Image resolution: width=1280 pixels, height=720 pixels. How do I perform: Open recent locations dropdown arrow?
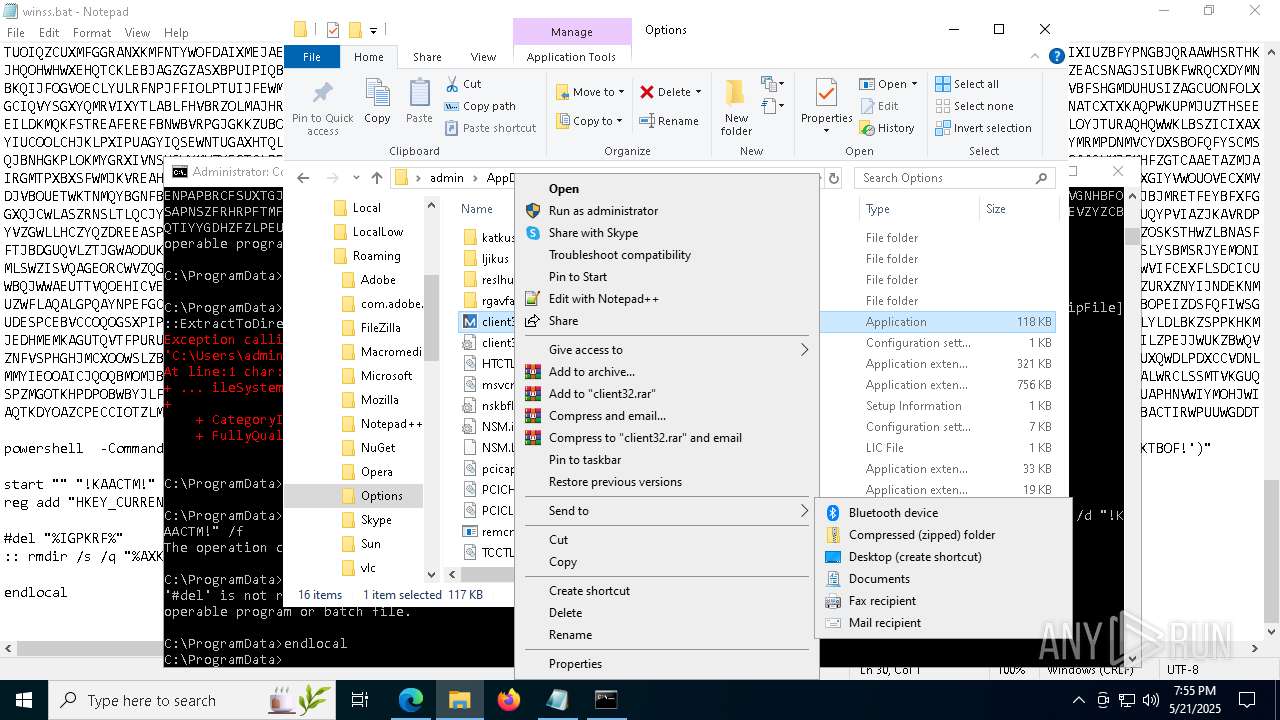point(356,178)
